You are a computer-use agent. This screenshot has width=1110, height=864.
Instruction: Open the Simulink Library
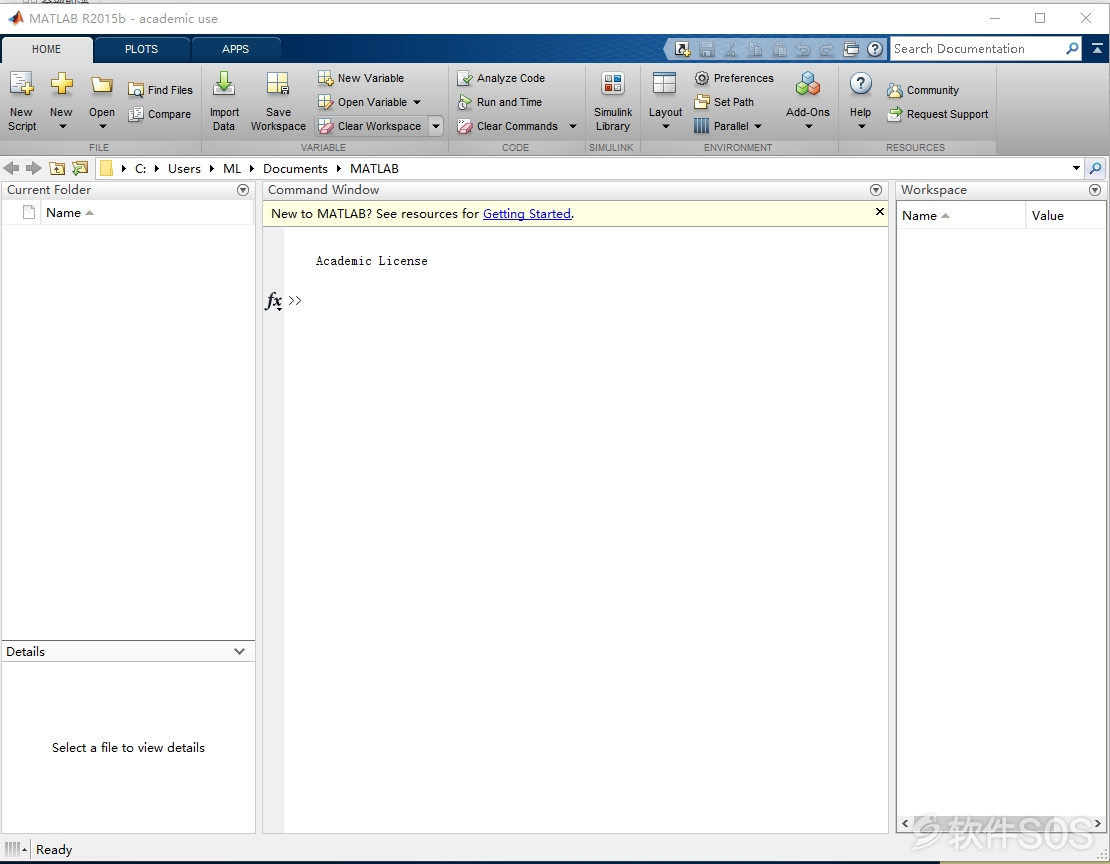tap(613, 101)
